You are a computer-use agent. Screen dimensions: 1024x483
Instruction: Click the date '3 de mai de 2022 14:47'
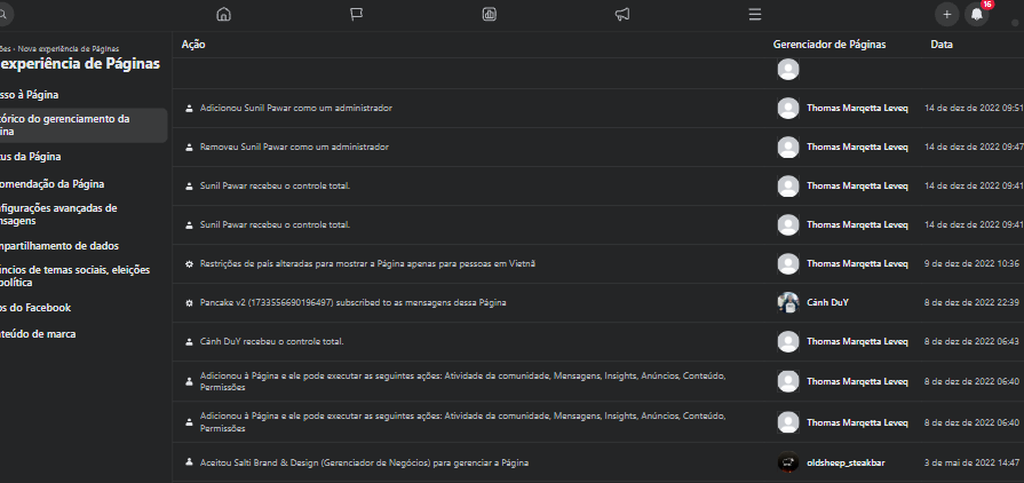pos(972,463)
